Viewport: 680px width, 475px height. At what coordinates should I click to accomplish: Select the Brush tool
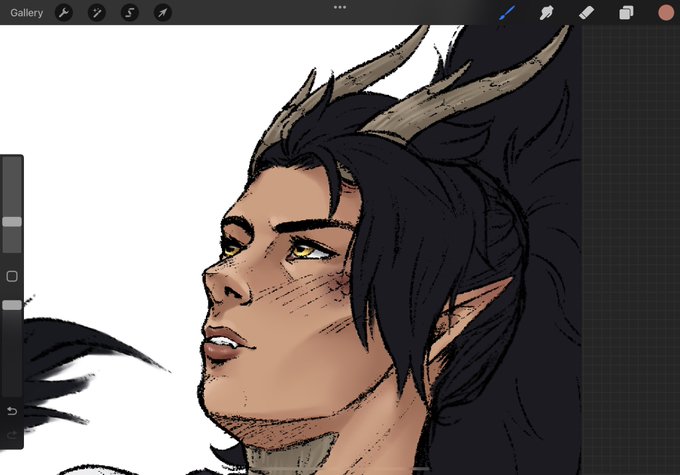coord(507,13)
